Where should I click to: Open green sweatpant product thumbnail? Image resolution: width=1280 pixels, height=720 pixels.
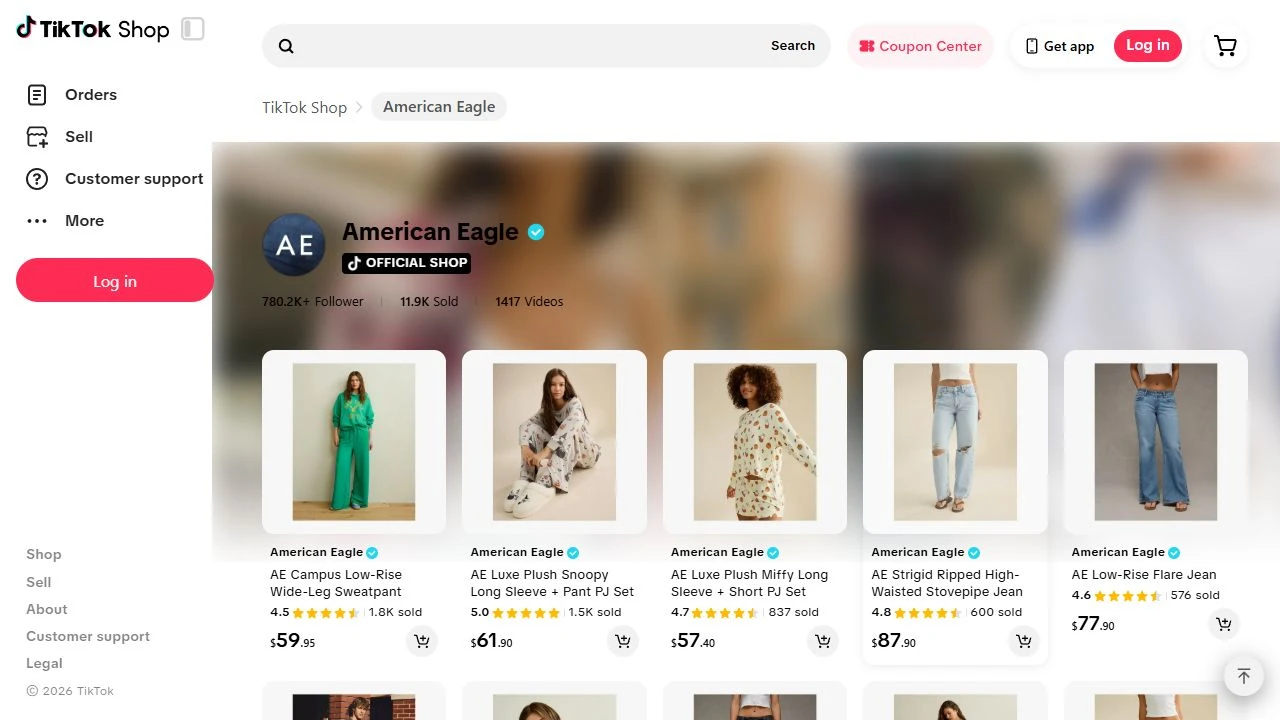coord(354,442)
